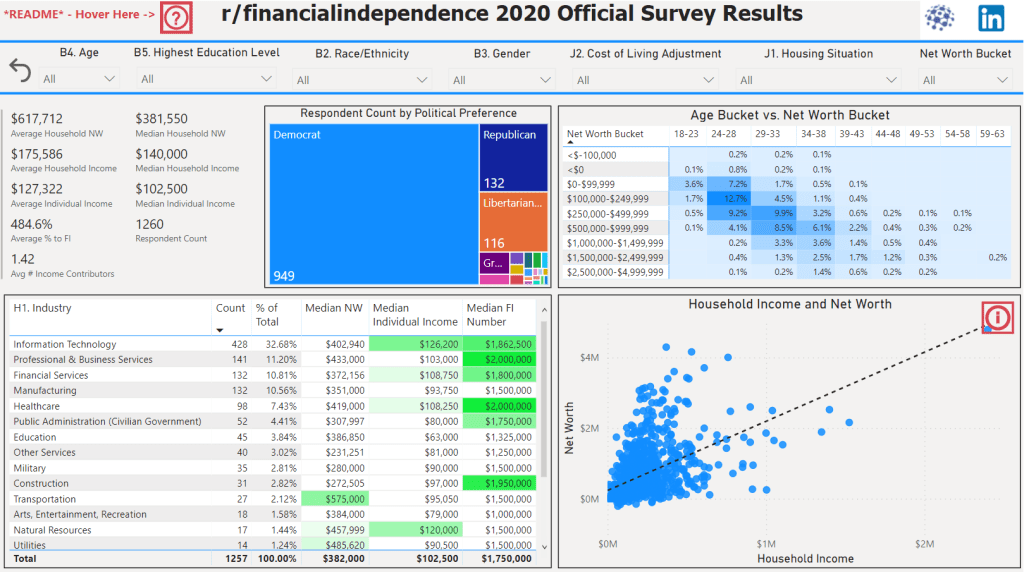
Task: Expand the B3. Gender dropdown
Action: 502,80
